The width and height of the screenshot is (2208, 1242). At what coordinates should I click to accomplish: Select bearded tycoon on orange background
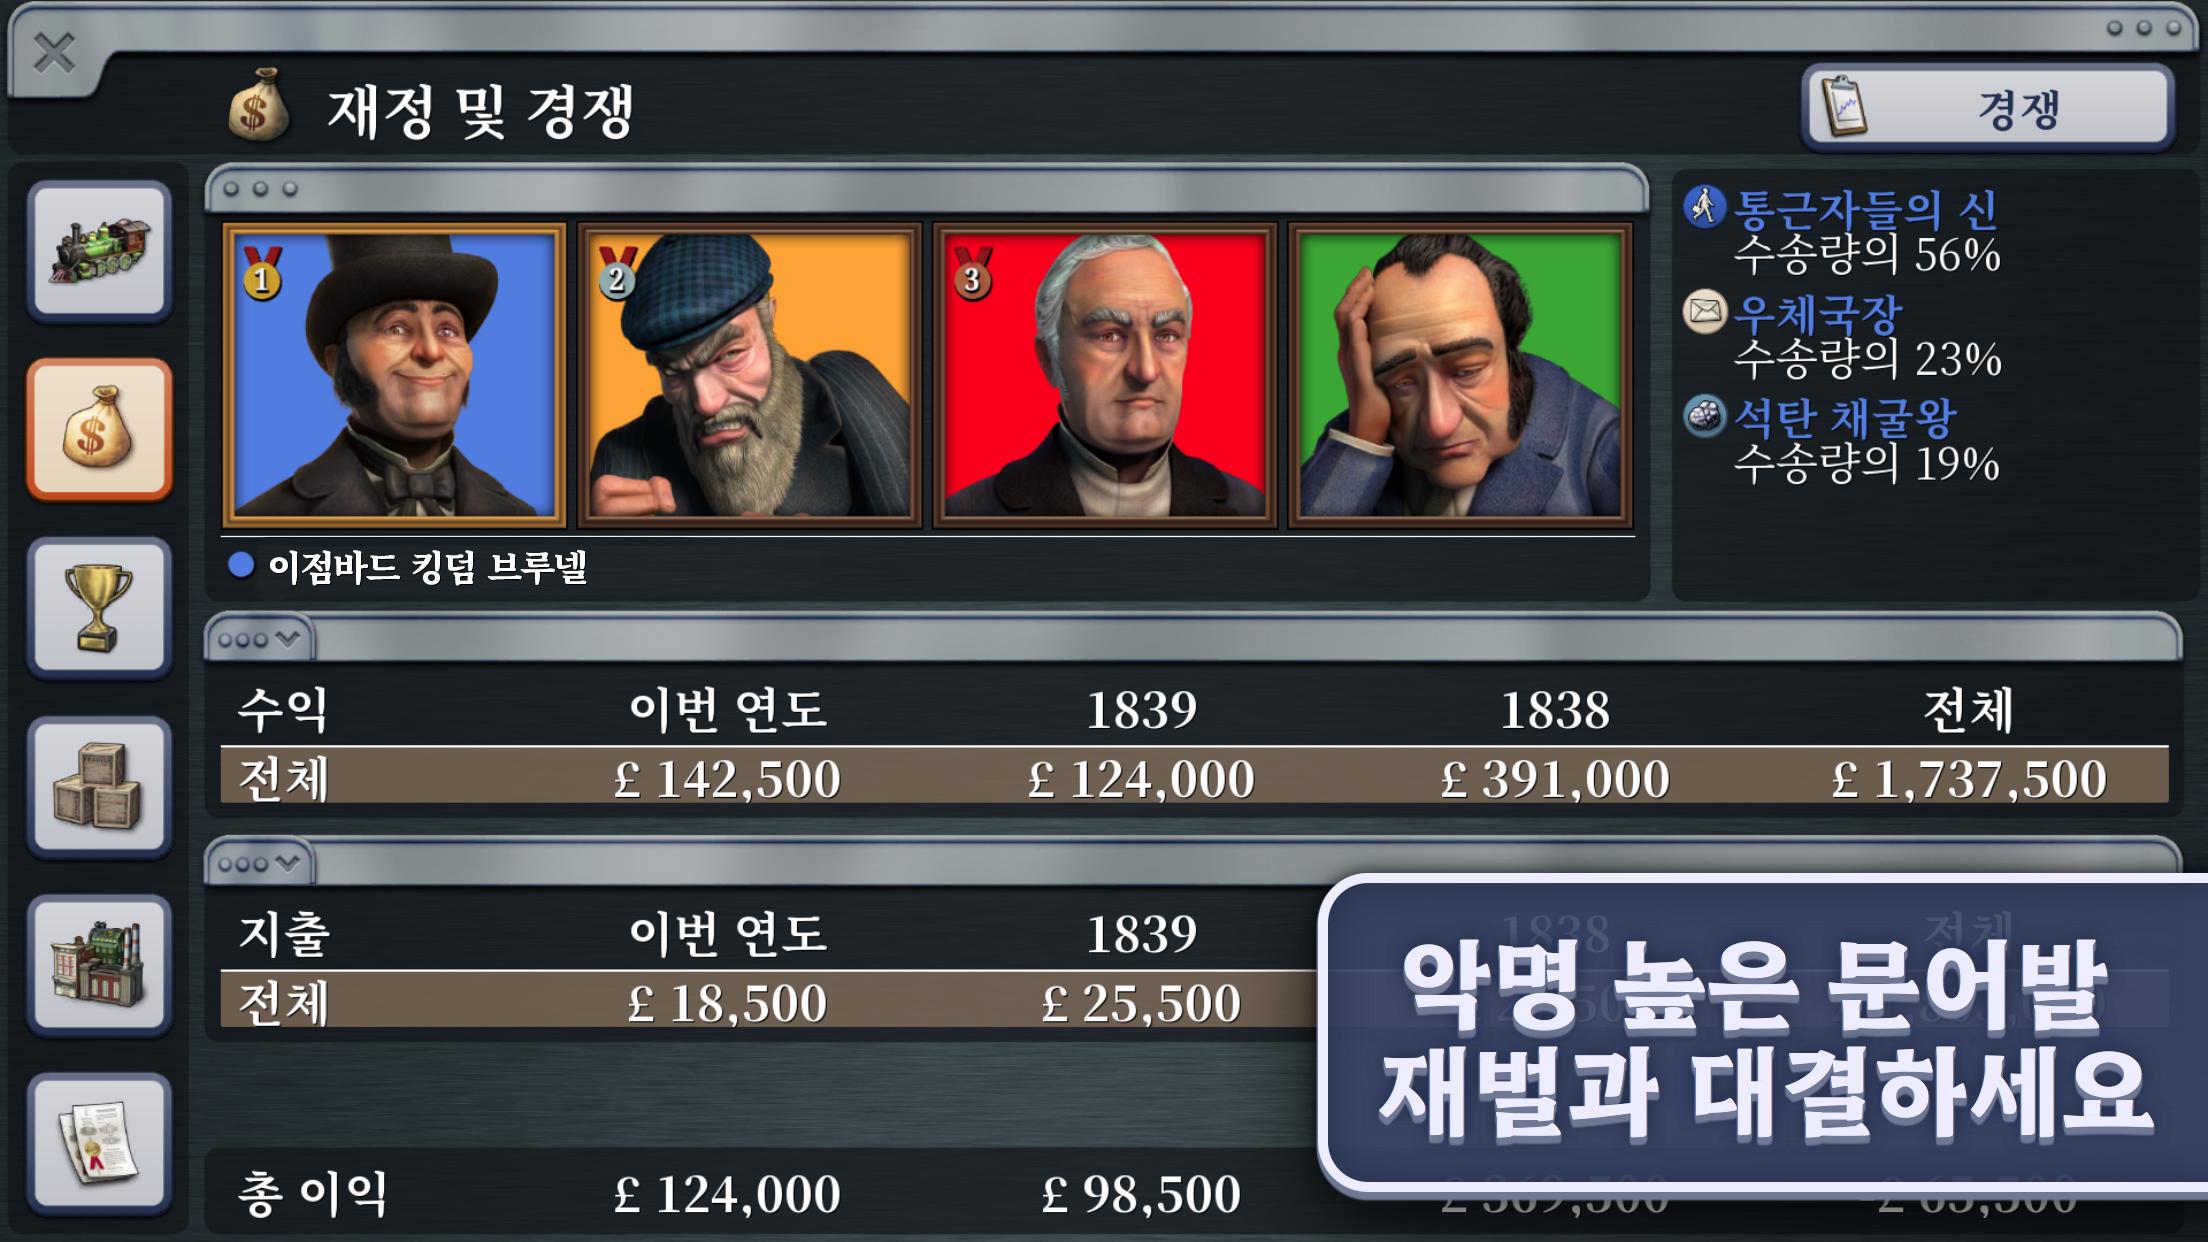coord(750,375)
